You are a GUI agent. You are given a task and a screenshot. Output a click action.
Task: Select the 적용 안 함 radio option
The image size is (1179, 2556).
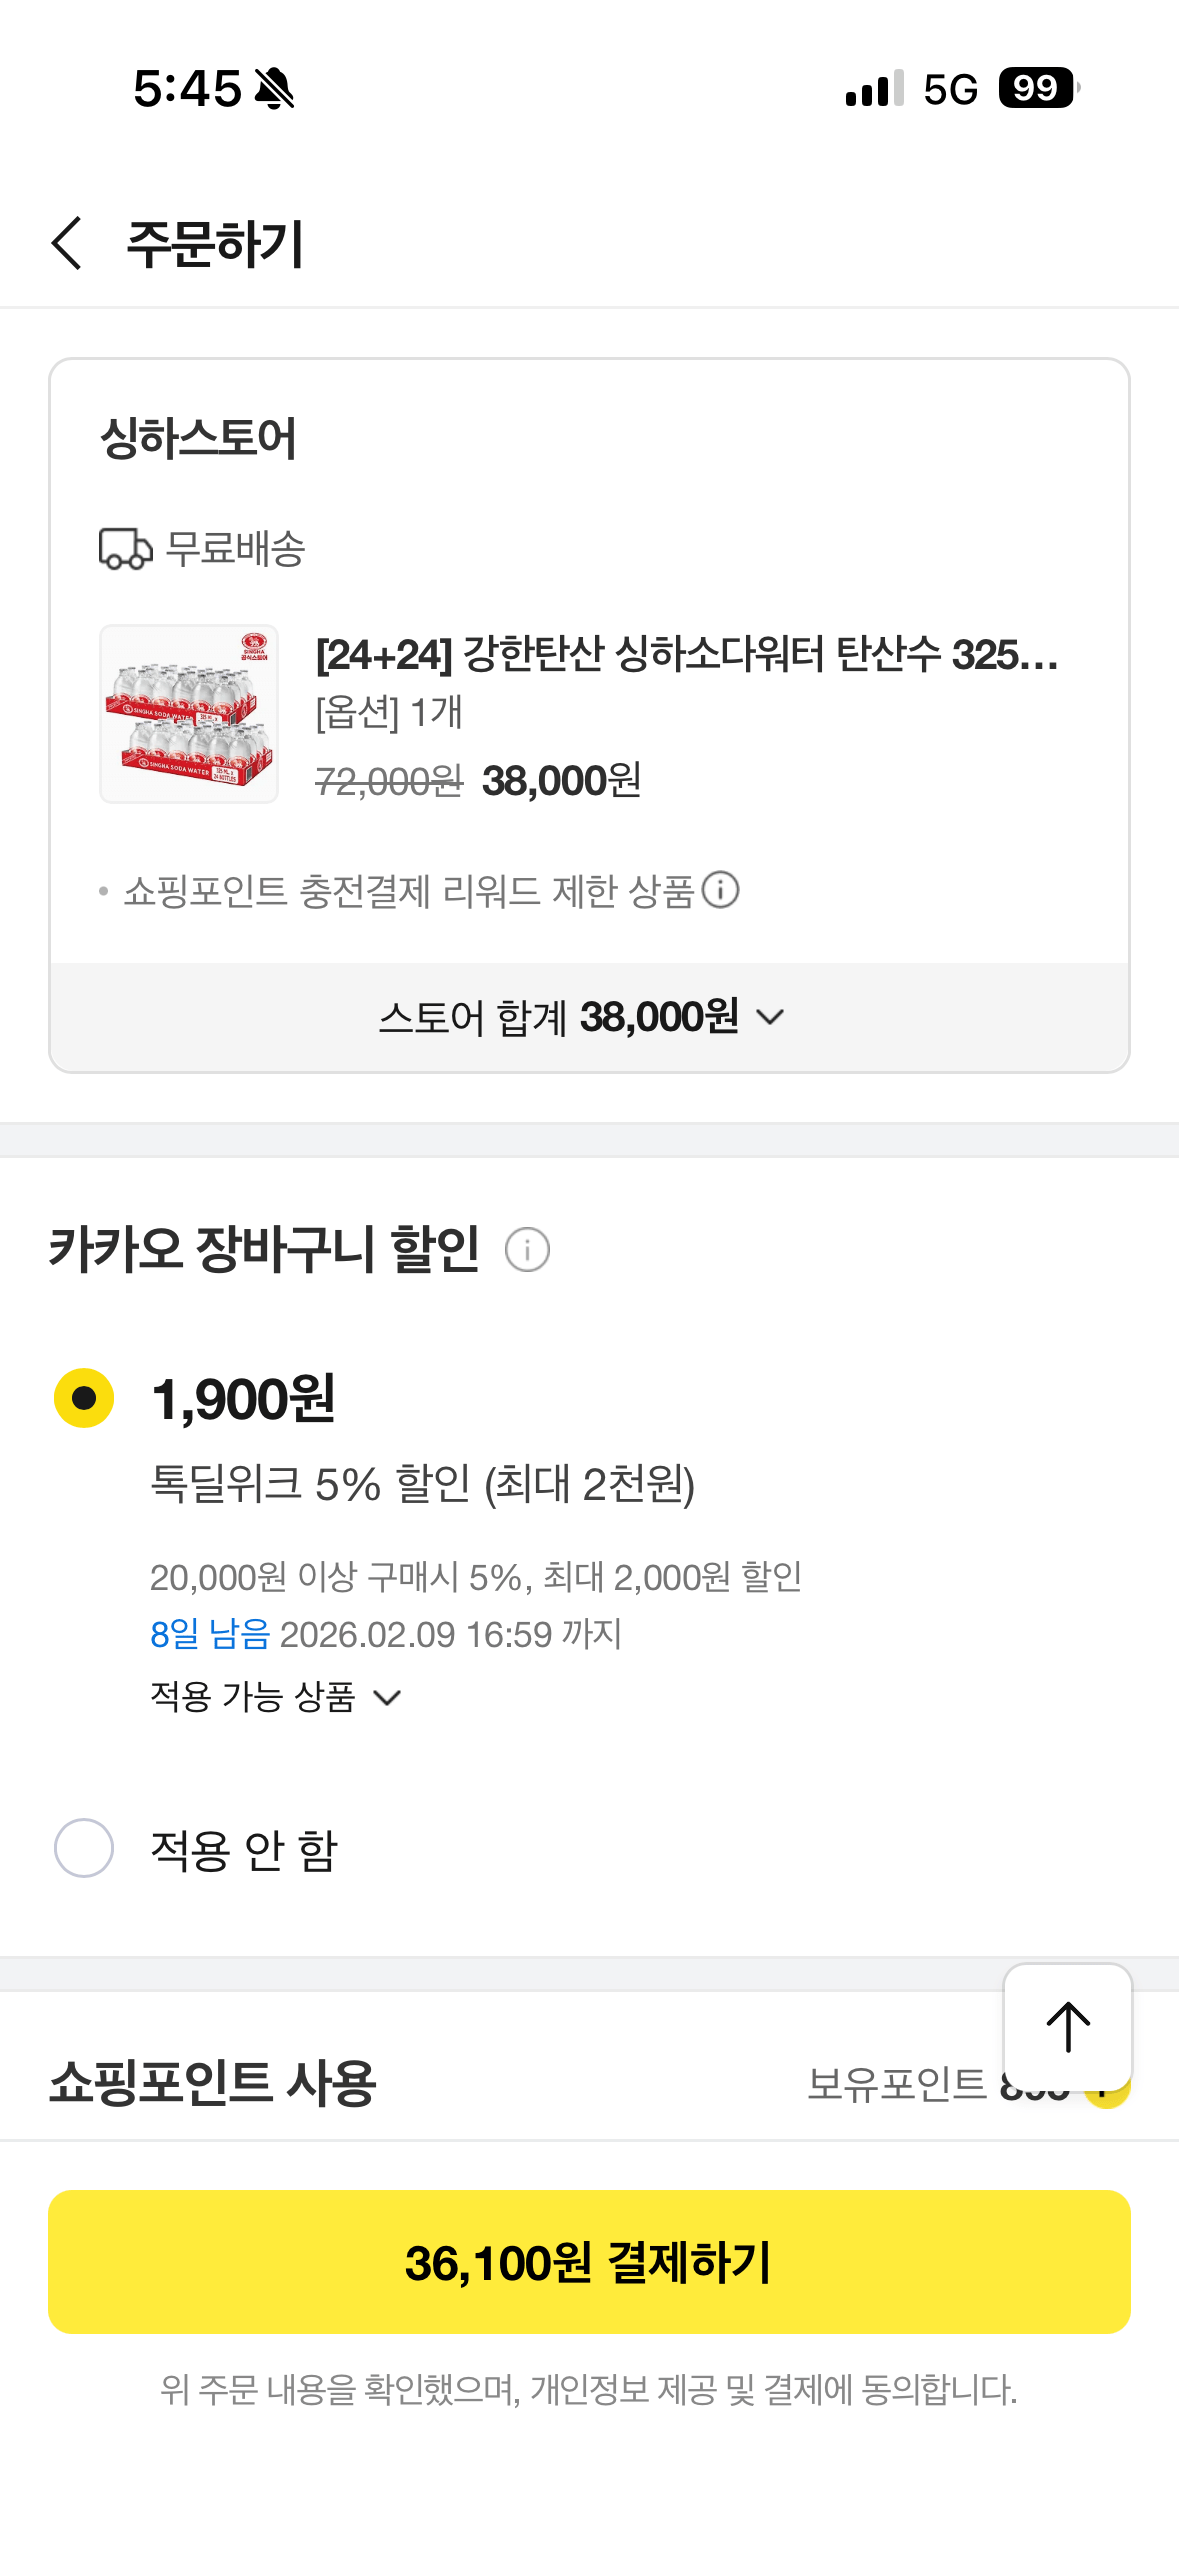point(84,1848)
